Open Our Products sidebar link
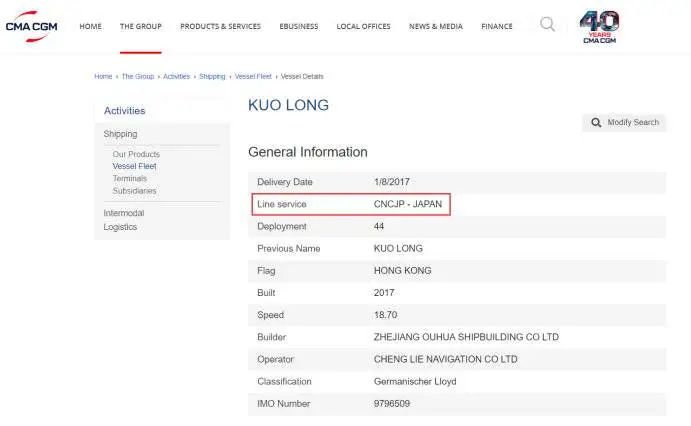Image resolution: width=691 pixels, height=426 pixels. coord(136,154)
